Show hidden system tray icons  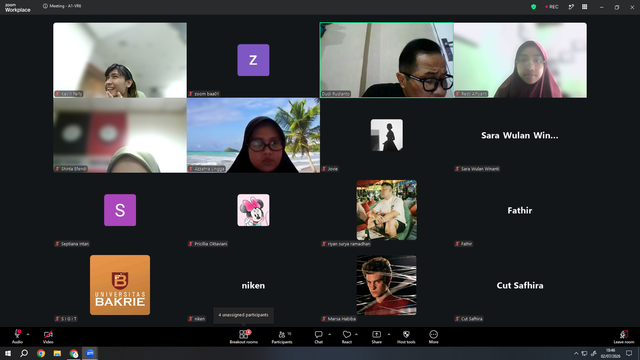tap(576, 353)
